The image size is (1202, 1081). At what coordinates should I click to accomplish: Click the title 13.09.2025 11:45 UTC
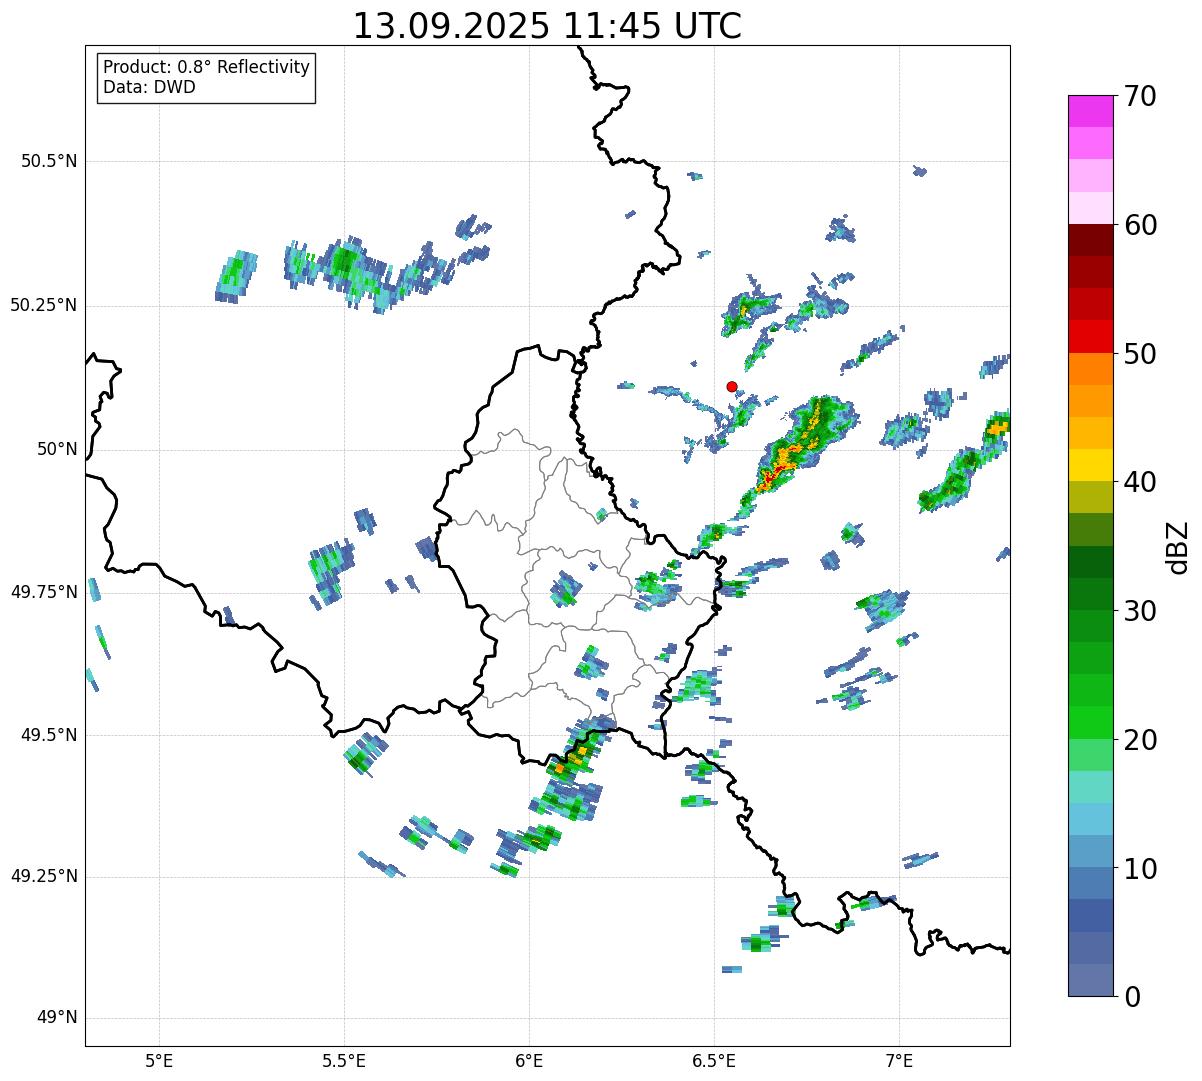pos(547,26)
